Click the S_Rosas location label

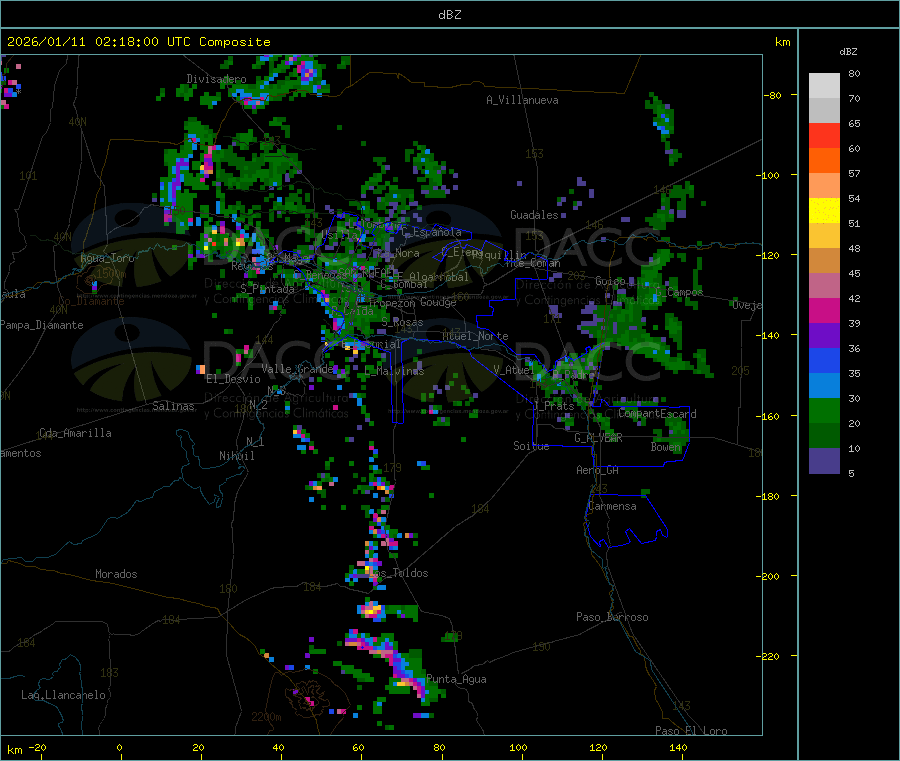click(x=402, y=323)
